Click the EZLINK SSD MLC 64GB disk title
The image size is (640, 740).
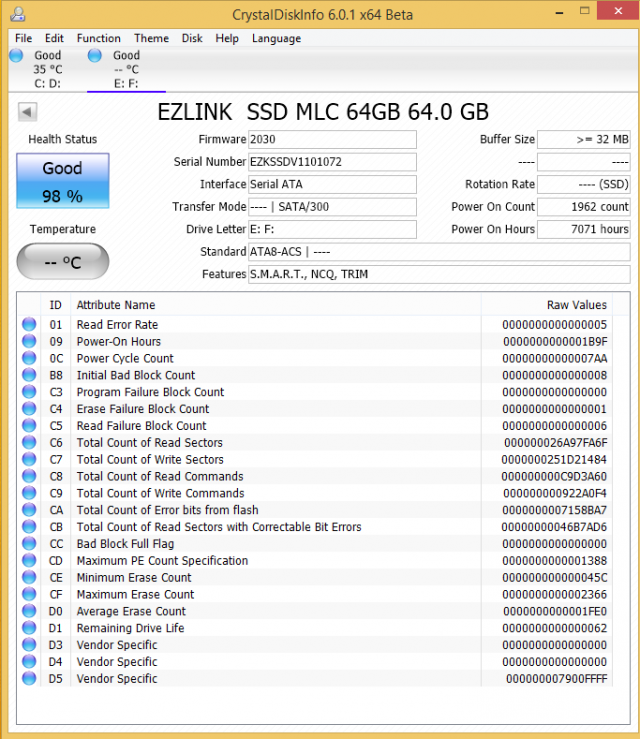(323, 112)
